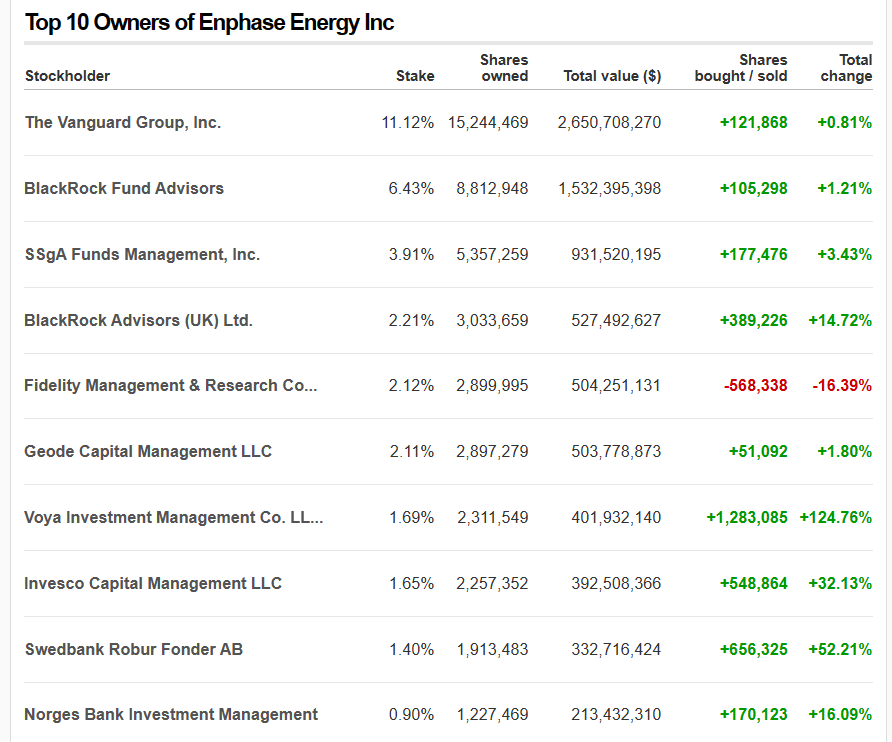
Task: Select Vanguard's 11.12% stake value
Action: pos(407,122)
